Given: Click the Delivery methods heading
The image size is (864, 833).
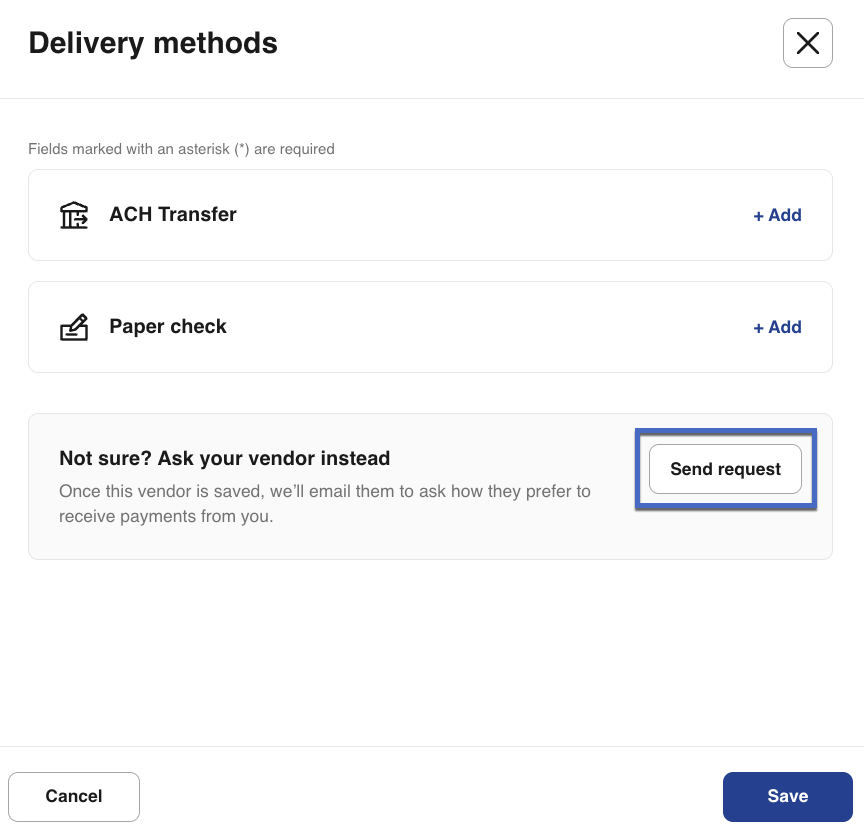Looking at the screenshot, I should click(153, 43).
